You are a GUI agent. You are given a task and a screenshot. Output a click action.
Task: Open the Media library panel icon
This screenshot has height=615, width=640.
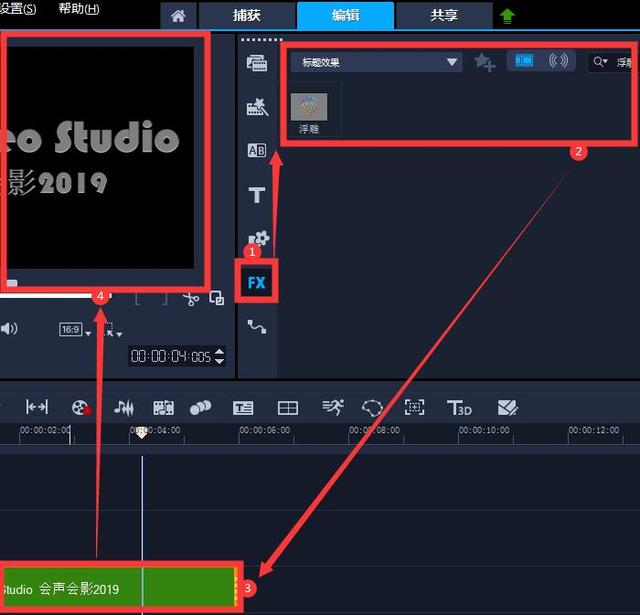click(x=257, y=63)
